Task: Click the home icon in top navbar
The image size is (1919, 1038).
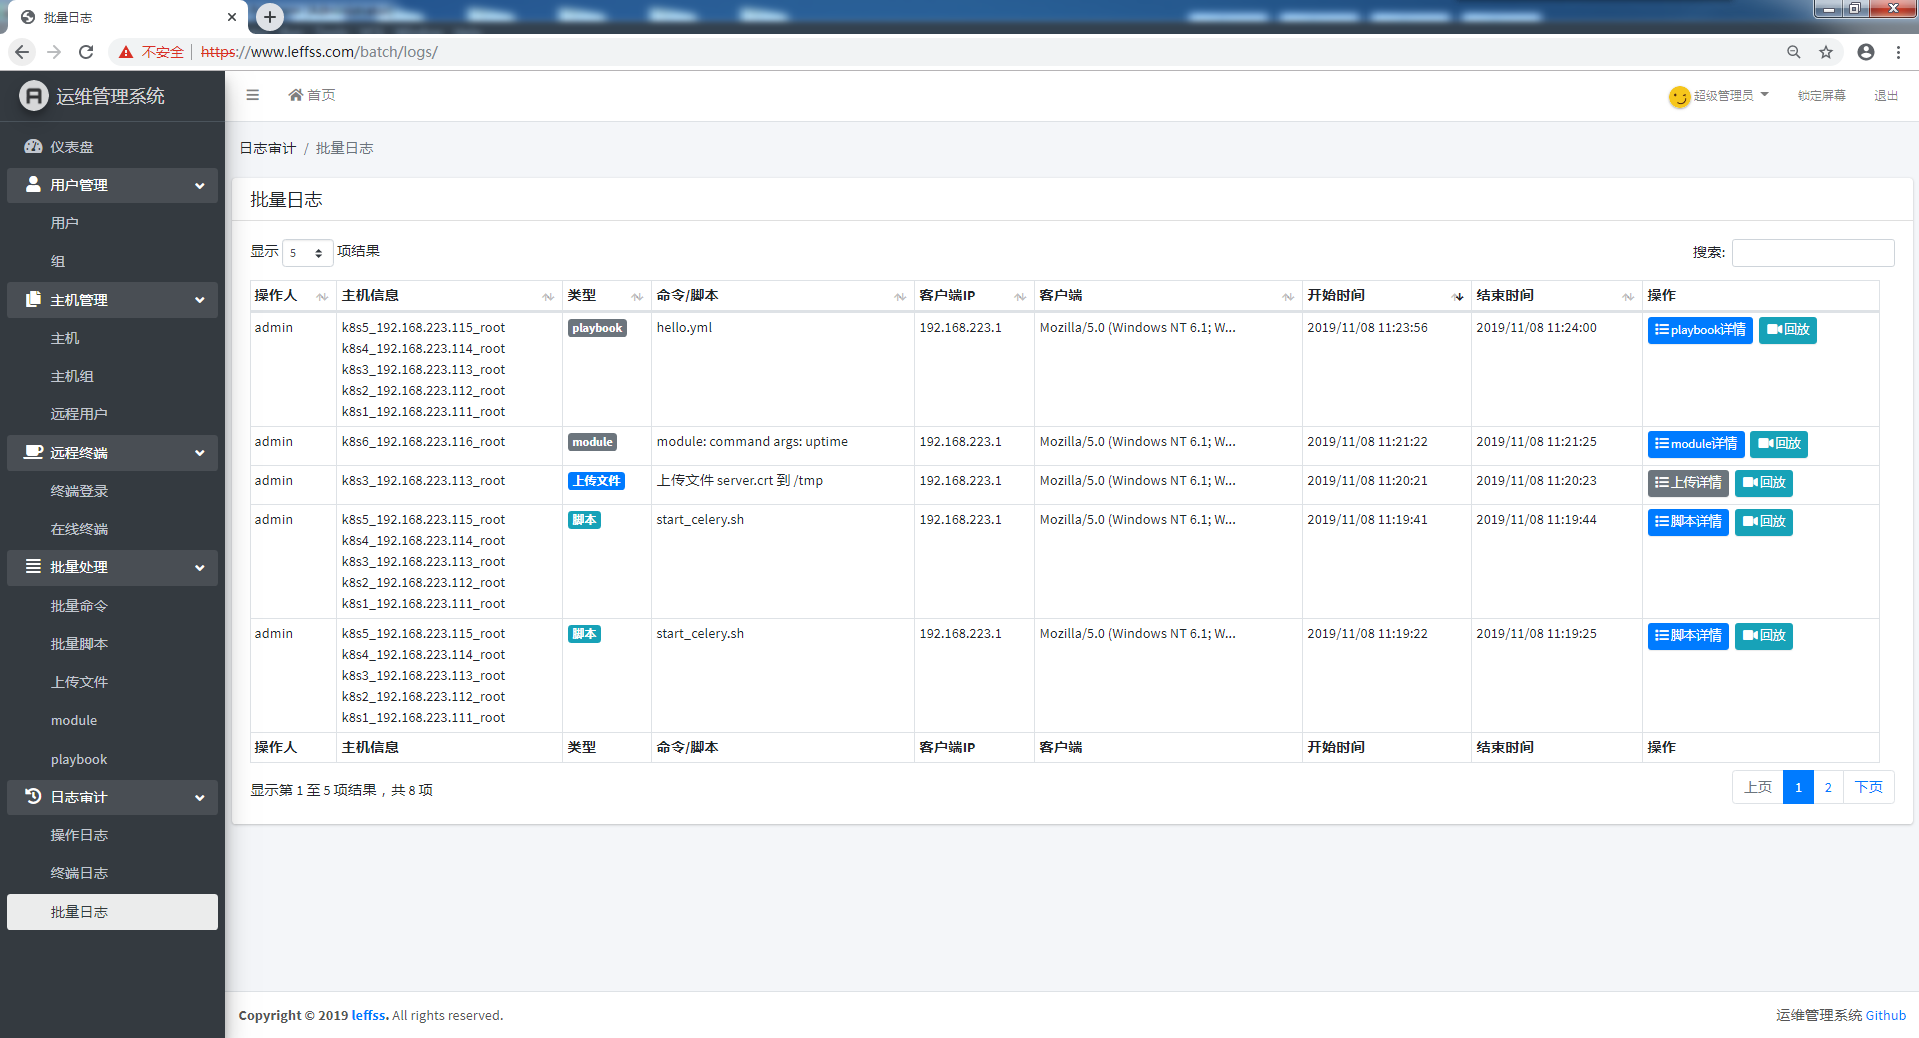Action: point(296,95)
